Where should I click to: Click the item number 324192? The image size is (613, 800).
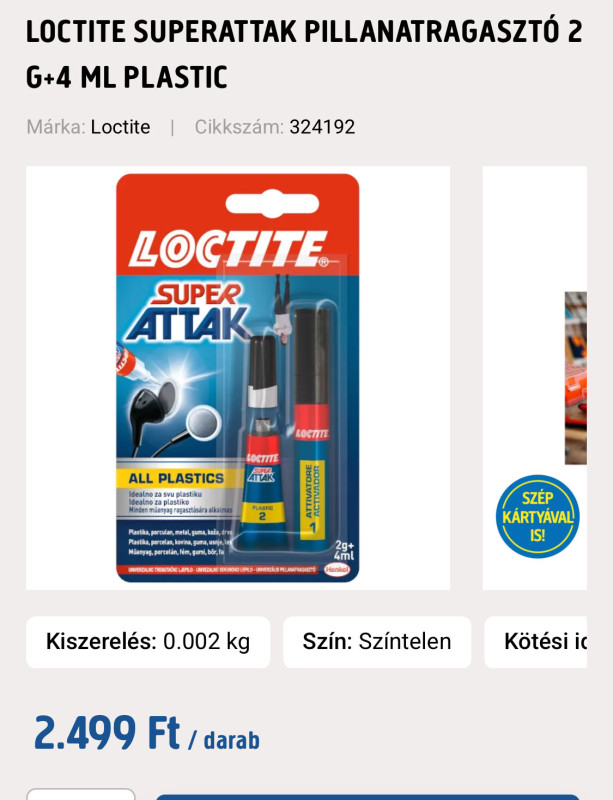(322, 127)
